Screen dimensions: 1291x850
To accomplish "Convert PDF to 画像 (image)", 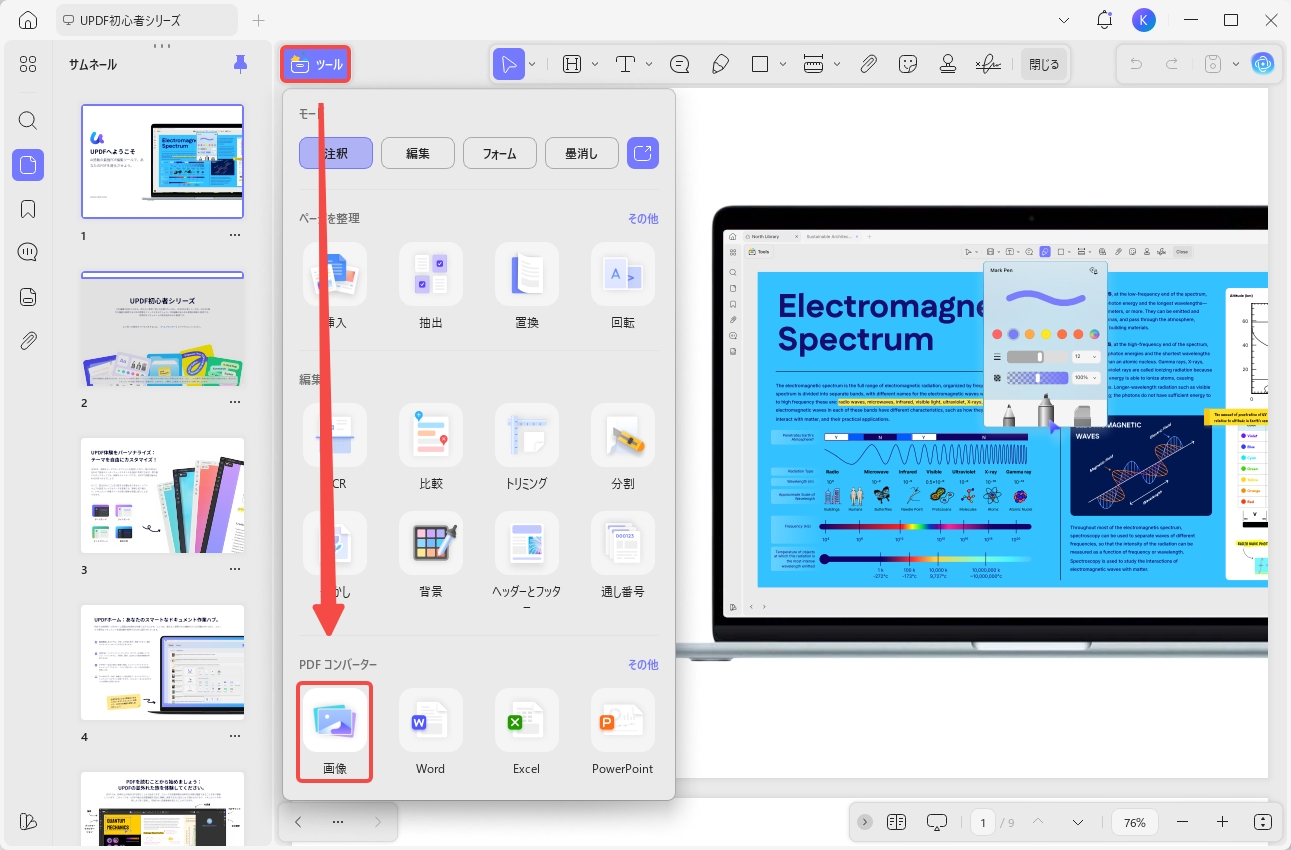I will [x=335, y=732].
